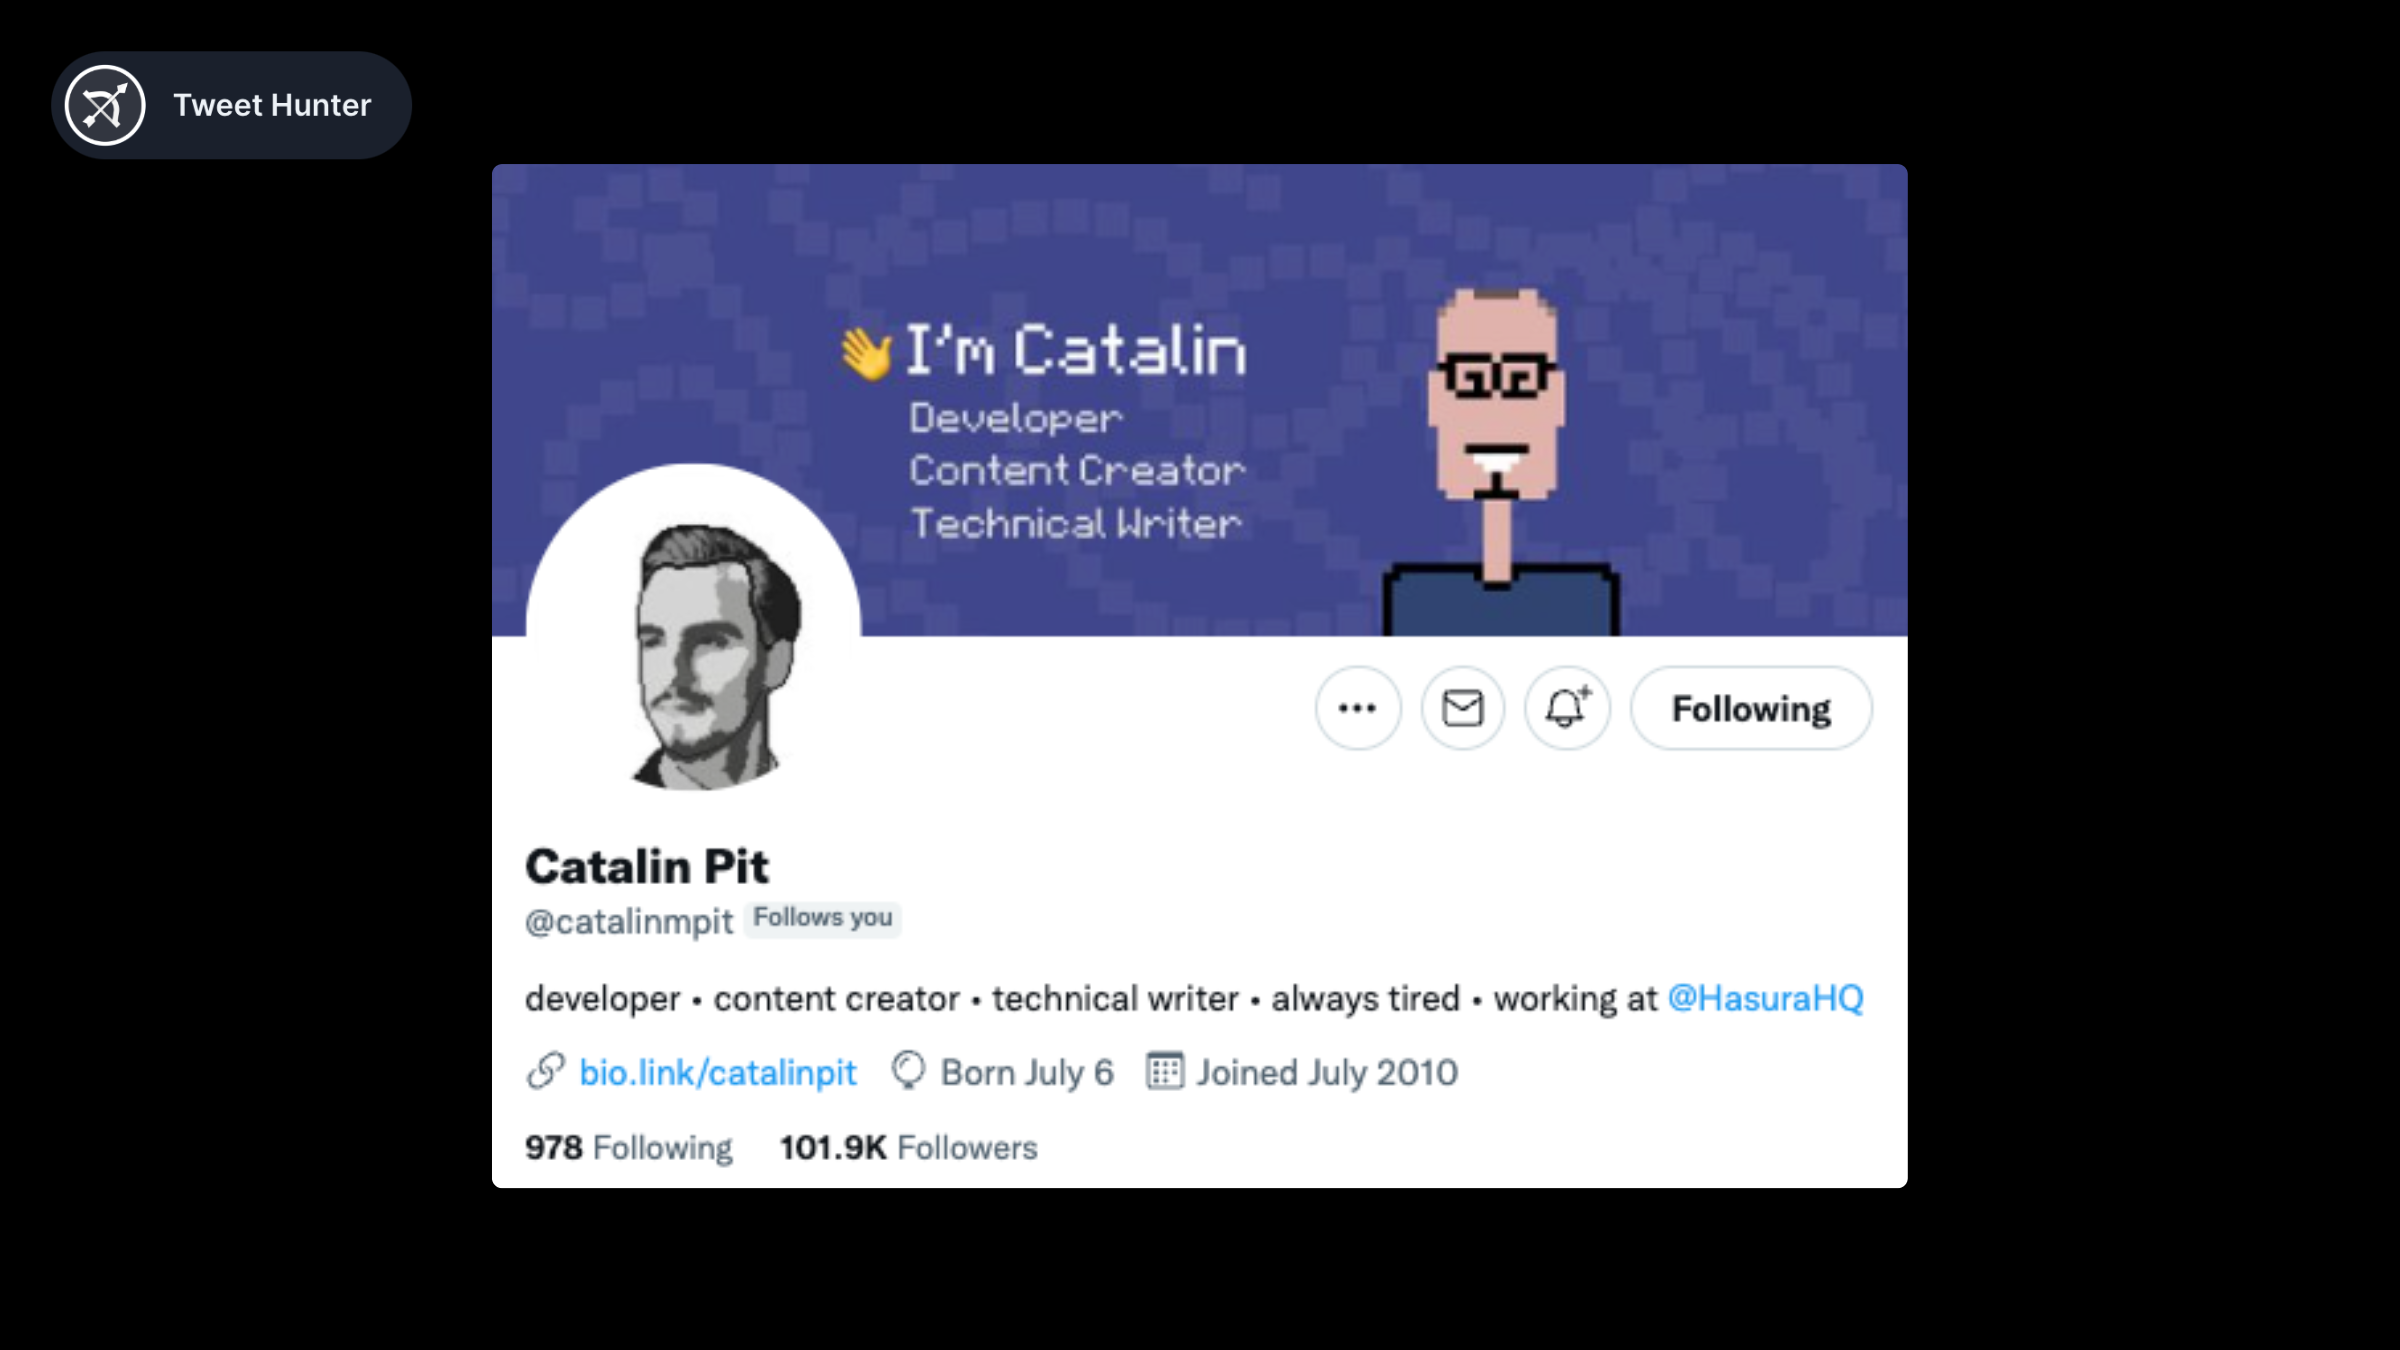Enable notifications with the bell icon
Screen dimensions: 2400x1350
pyautogui.click(x=1567, y=708)
